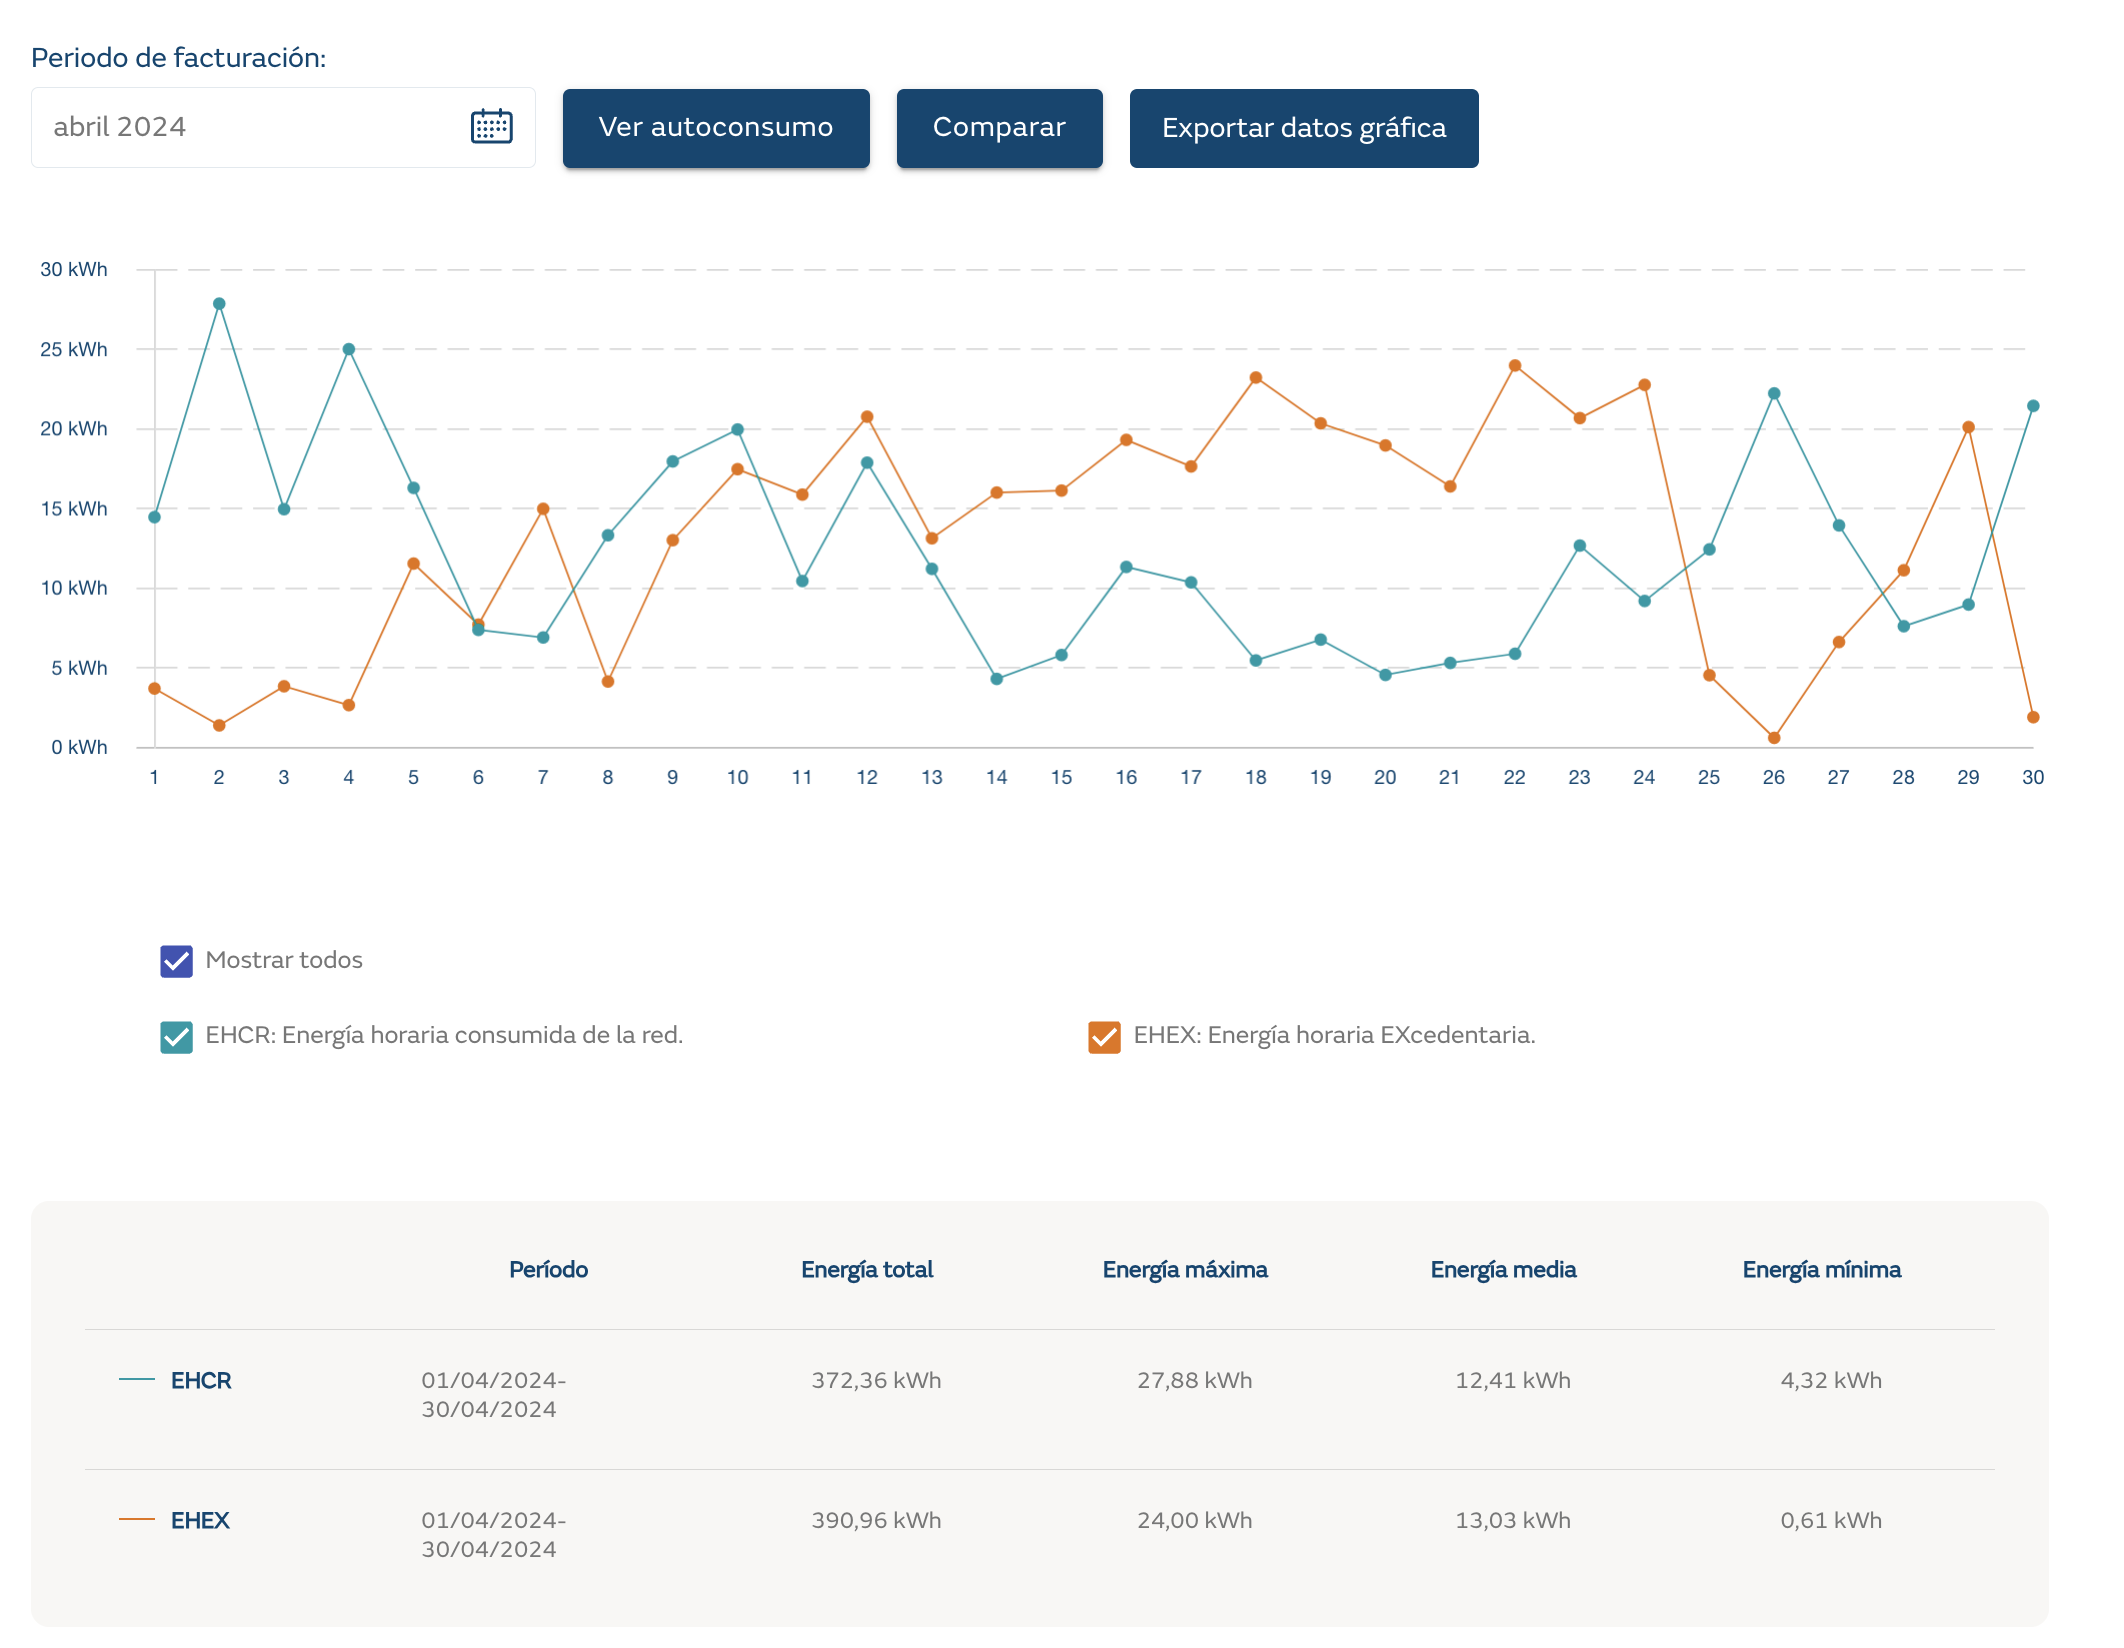
Task: Click the EHCR data point on day 26
Action: (x=1774, y=394)
